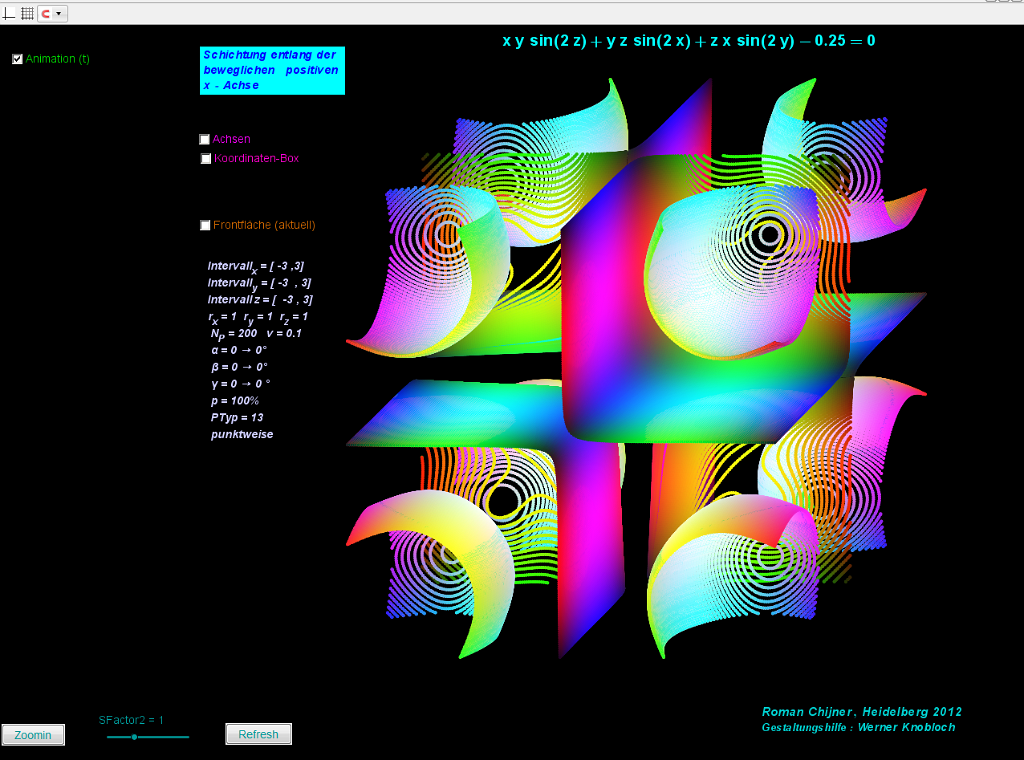Open the dropdown arrow beside the magnet icon
The height and width of the screenshot is (760, 1024).
click(60, 13)
